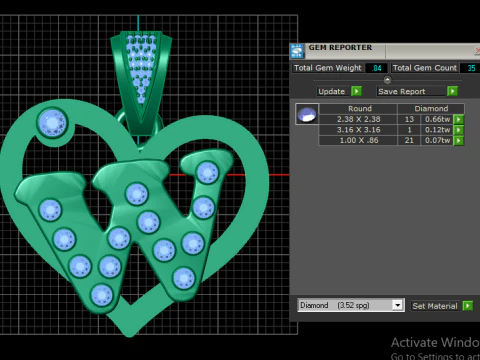
Task: Click the Update button
Action: pyautogui.click(x=334, y=91)
